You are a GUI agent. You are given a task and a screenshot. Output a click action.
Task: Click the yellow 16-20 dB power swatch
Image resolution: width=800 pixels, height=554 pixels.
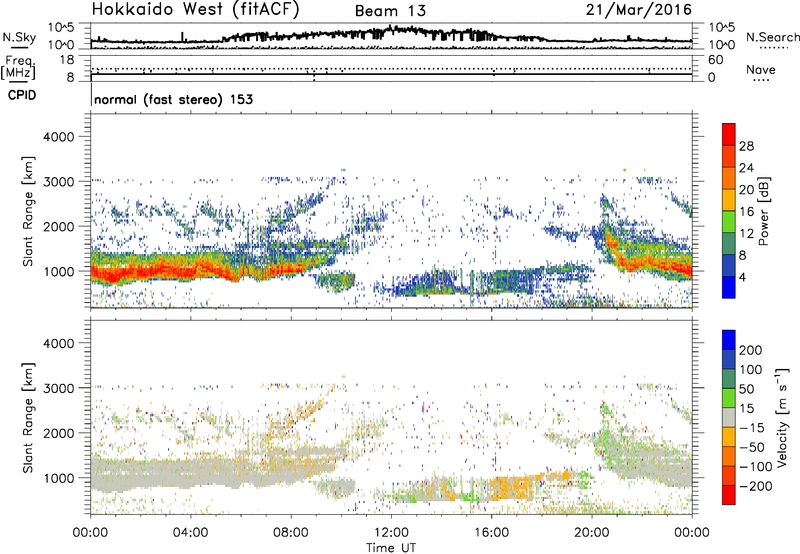[x=729, y=200]
